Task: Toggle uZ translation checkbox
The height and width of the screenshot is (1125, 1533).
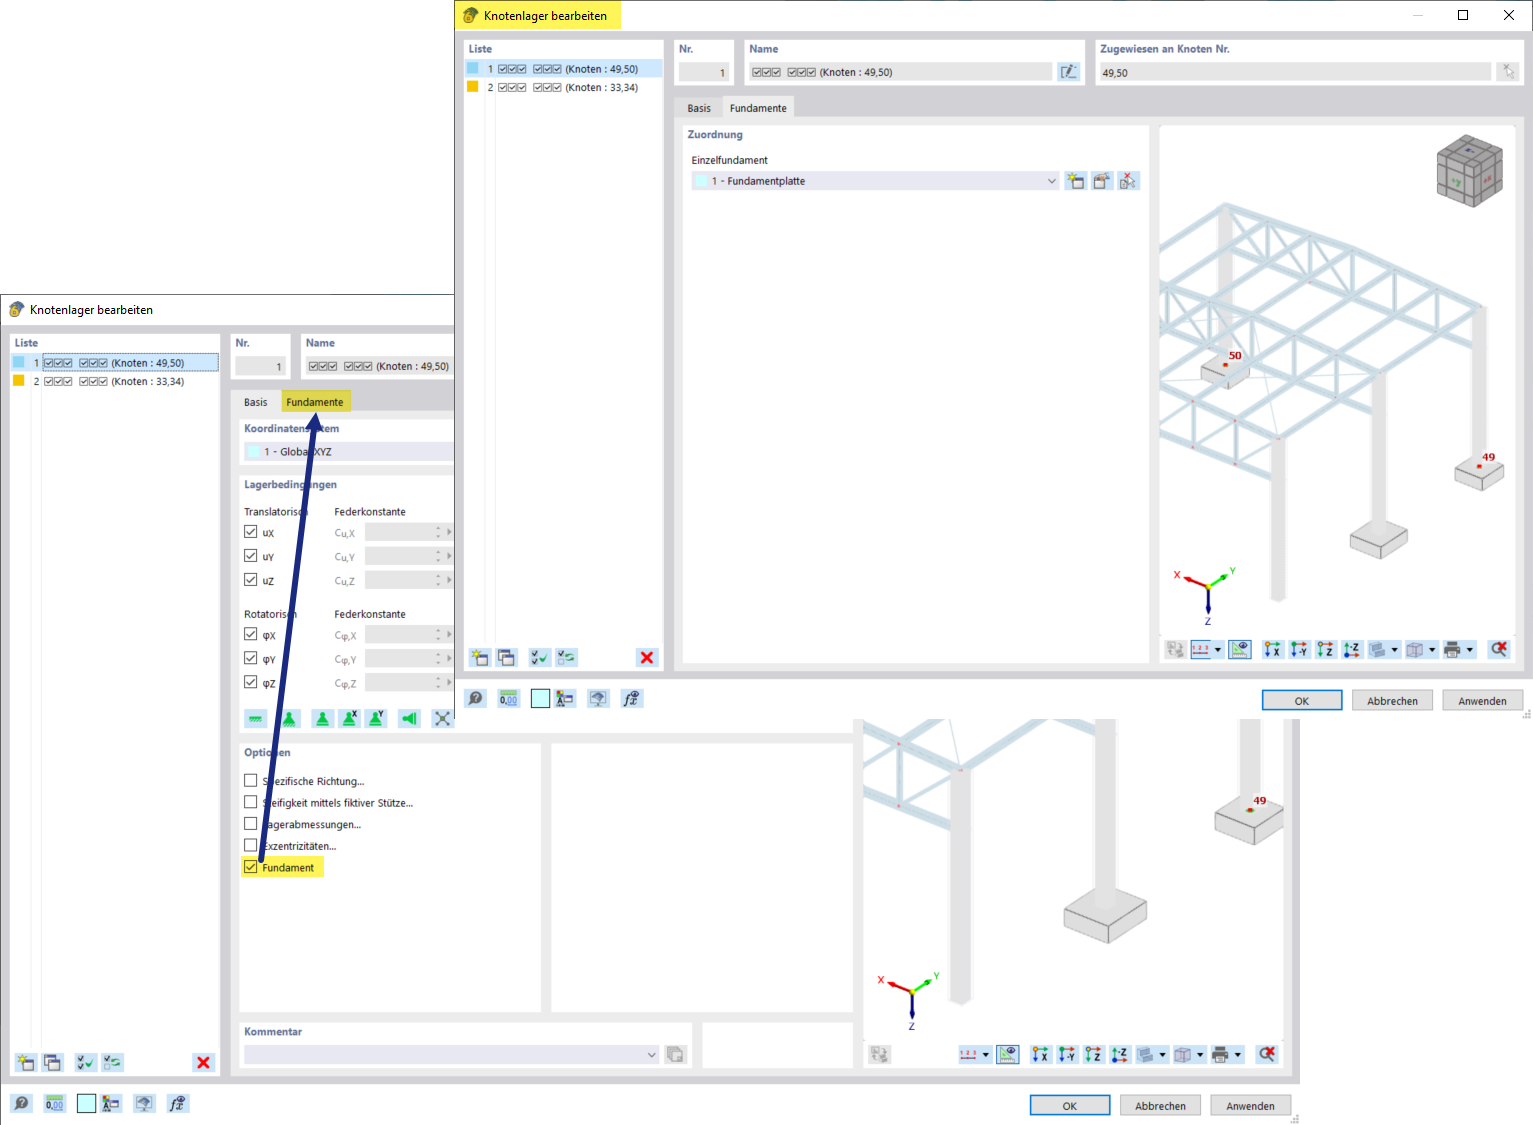Action: pyautogui.click(x=251, y=580)
